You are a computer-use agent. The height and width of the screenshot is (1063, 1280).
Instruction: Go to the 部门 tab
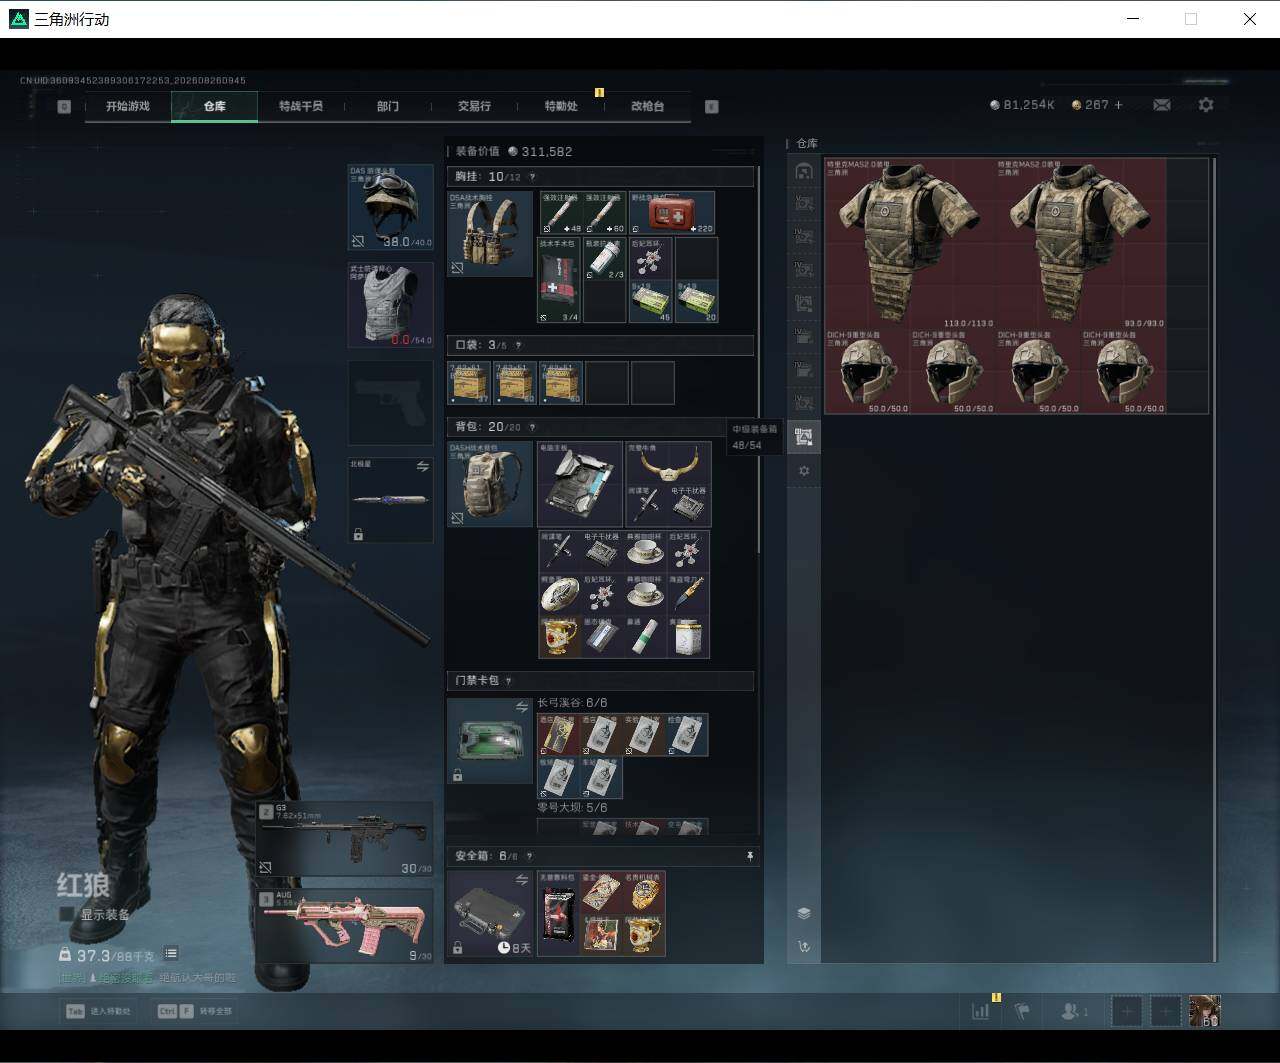point(388,106)
